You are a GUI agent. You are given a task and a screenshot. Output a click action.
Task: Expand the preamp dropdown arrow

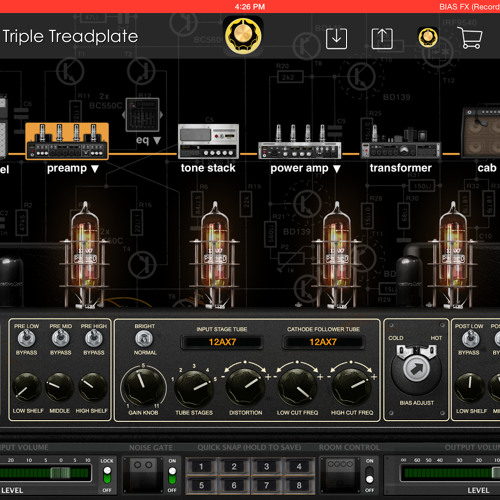tap(95, 169)
